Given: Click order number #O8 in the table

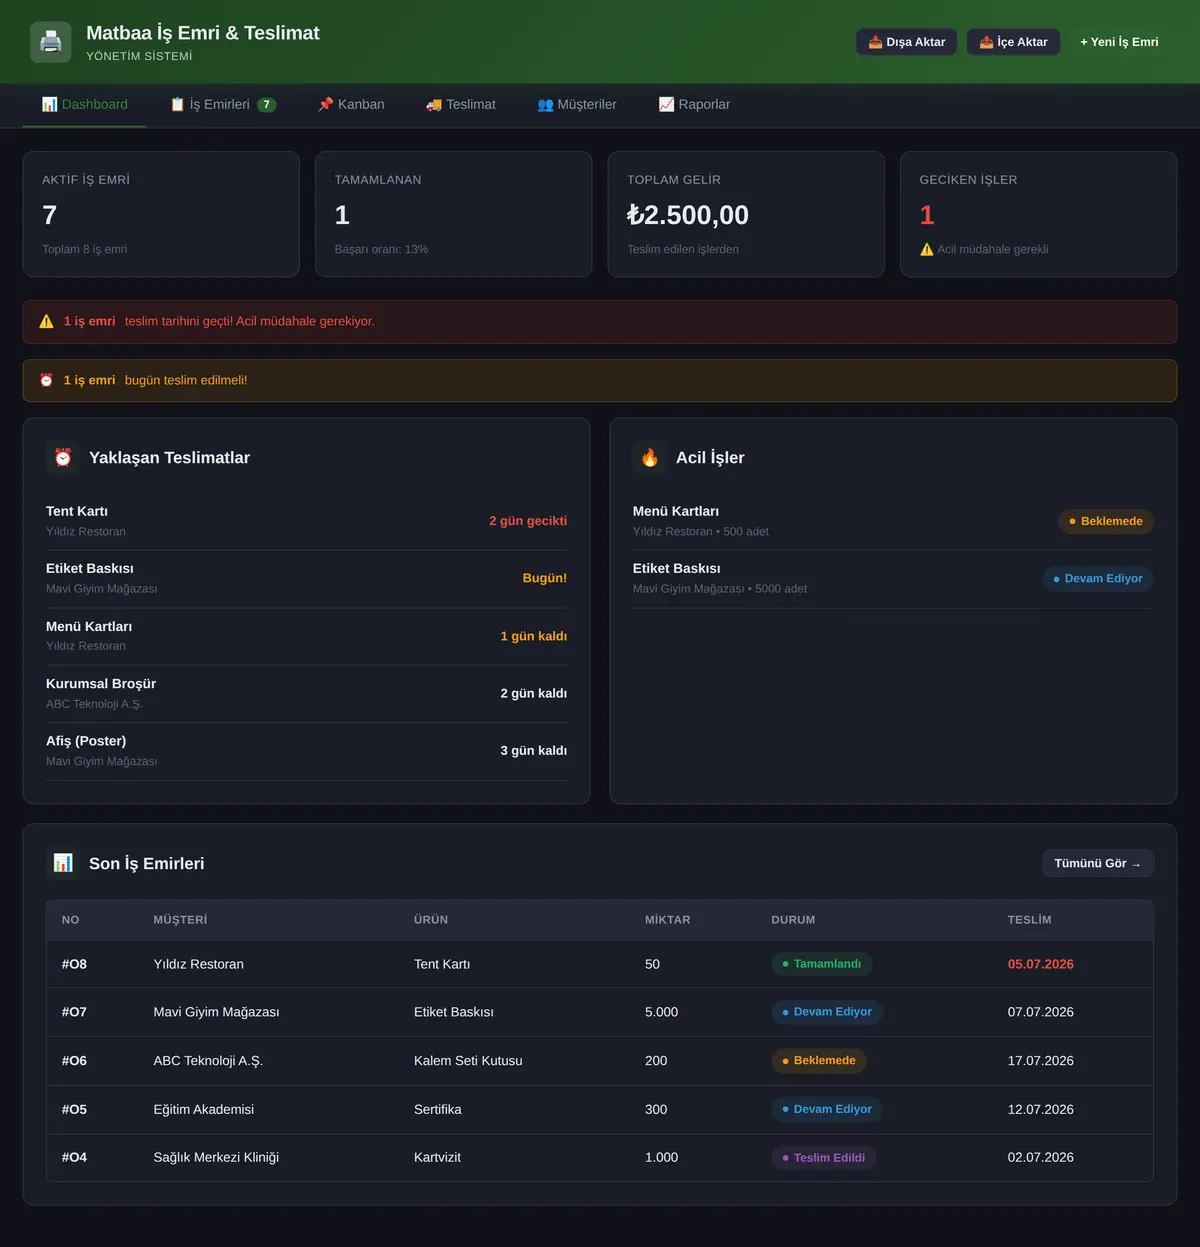Looking at the screenshot, I should pyautogui.click(x=74, y=964).
